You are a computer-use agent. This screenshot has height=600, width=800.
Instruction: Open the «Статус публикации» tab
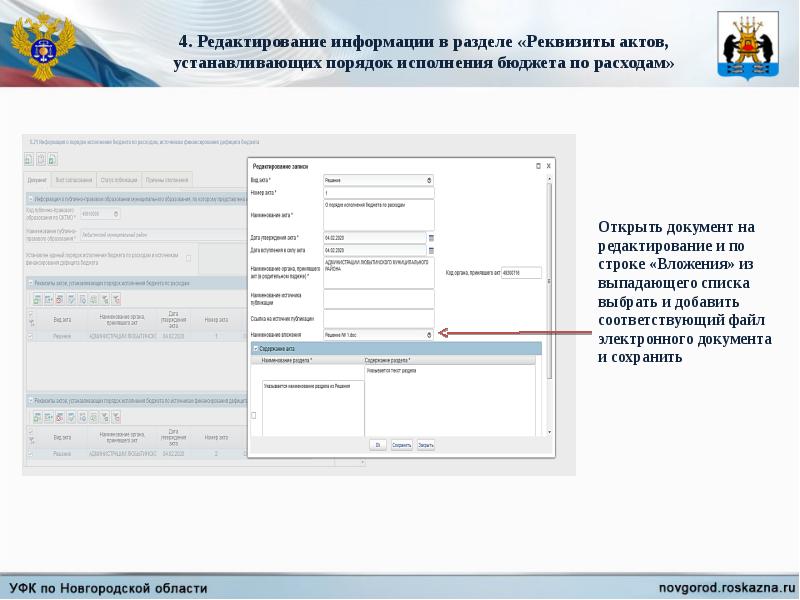[x=119, y=179]
